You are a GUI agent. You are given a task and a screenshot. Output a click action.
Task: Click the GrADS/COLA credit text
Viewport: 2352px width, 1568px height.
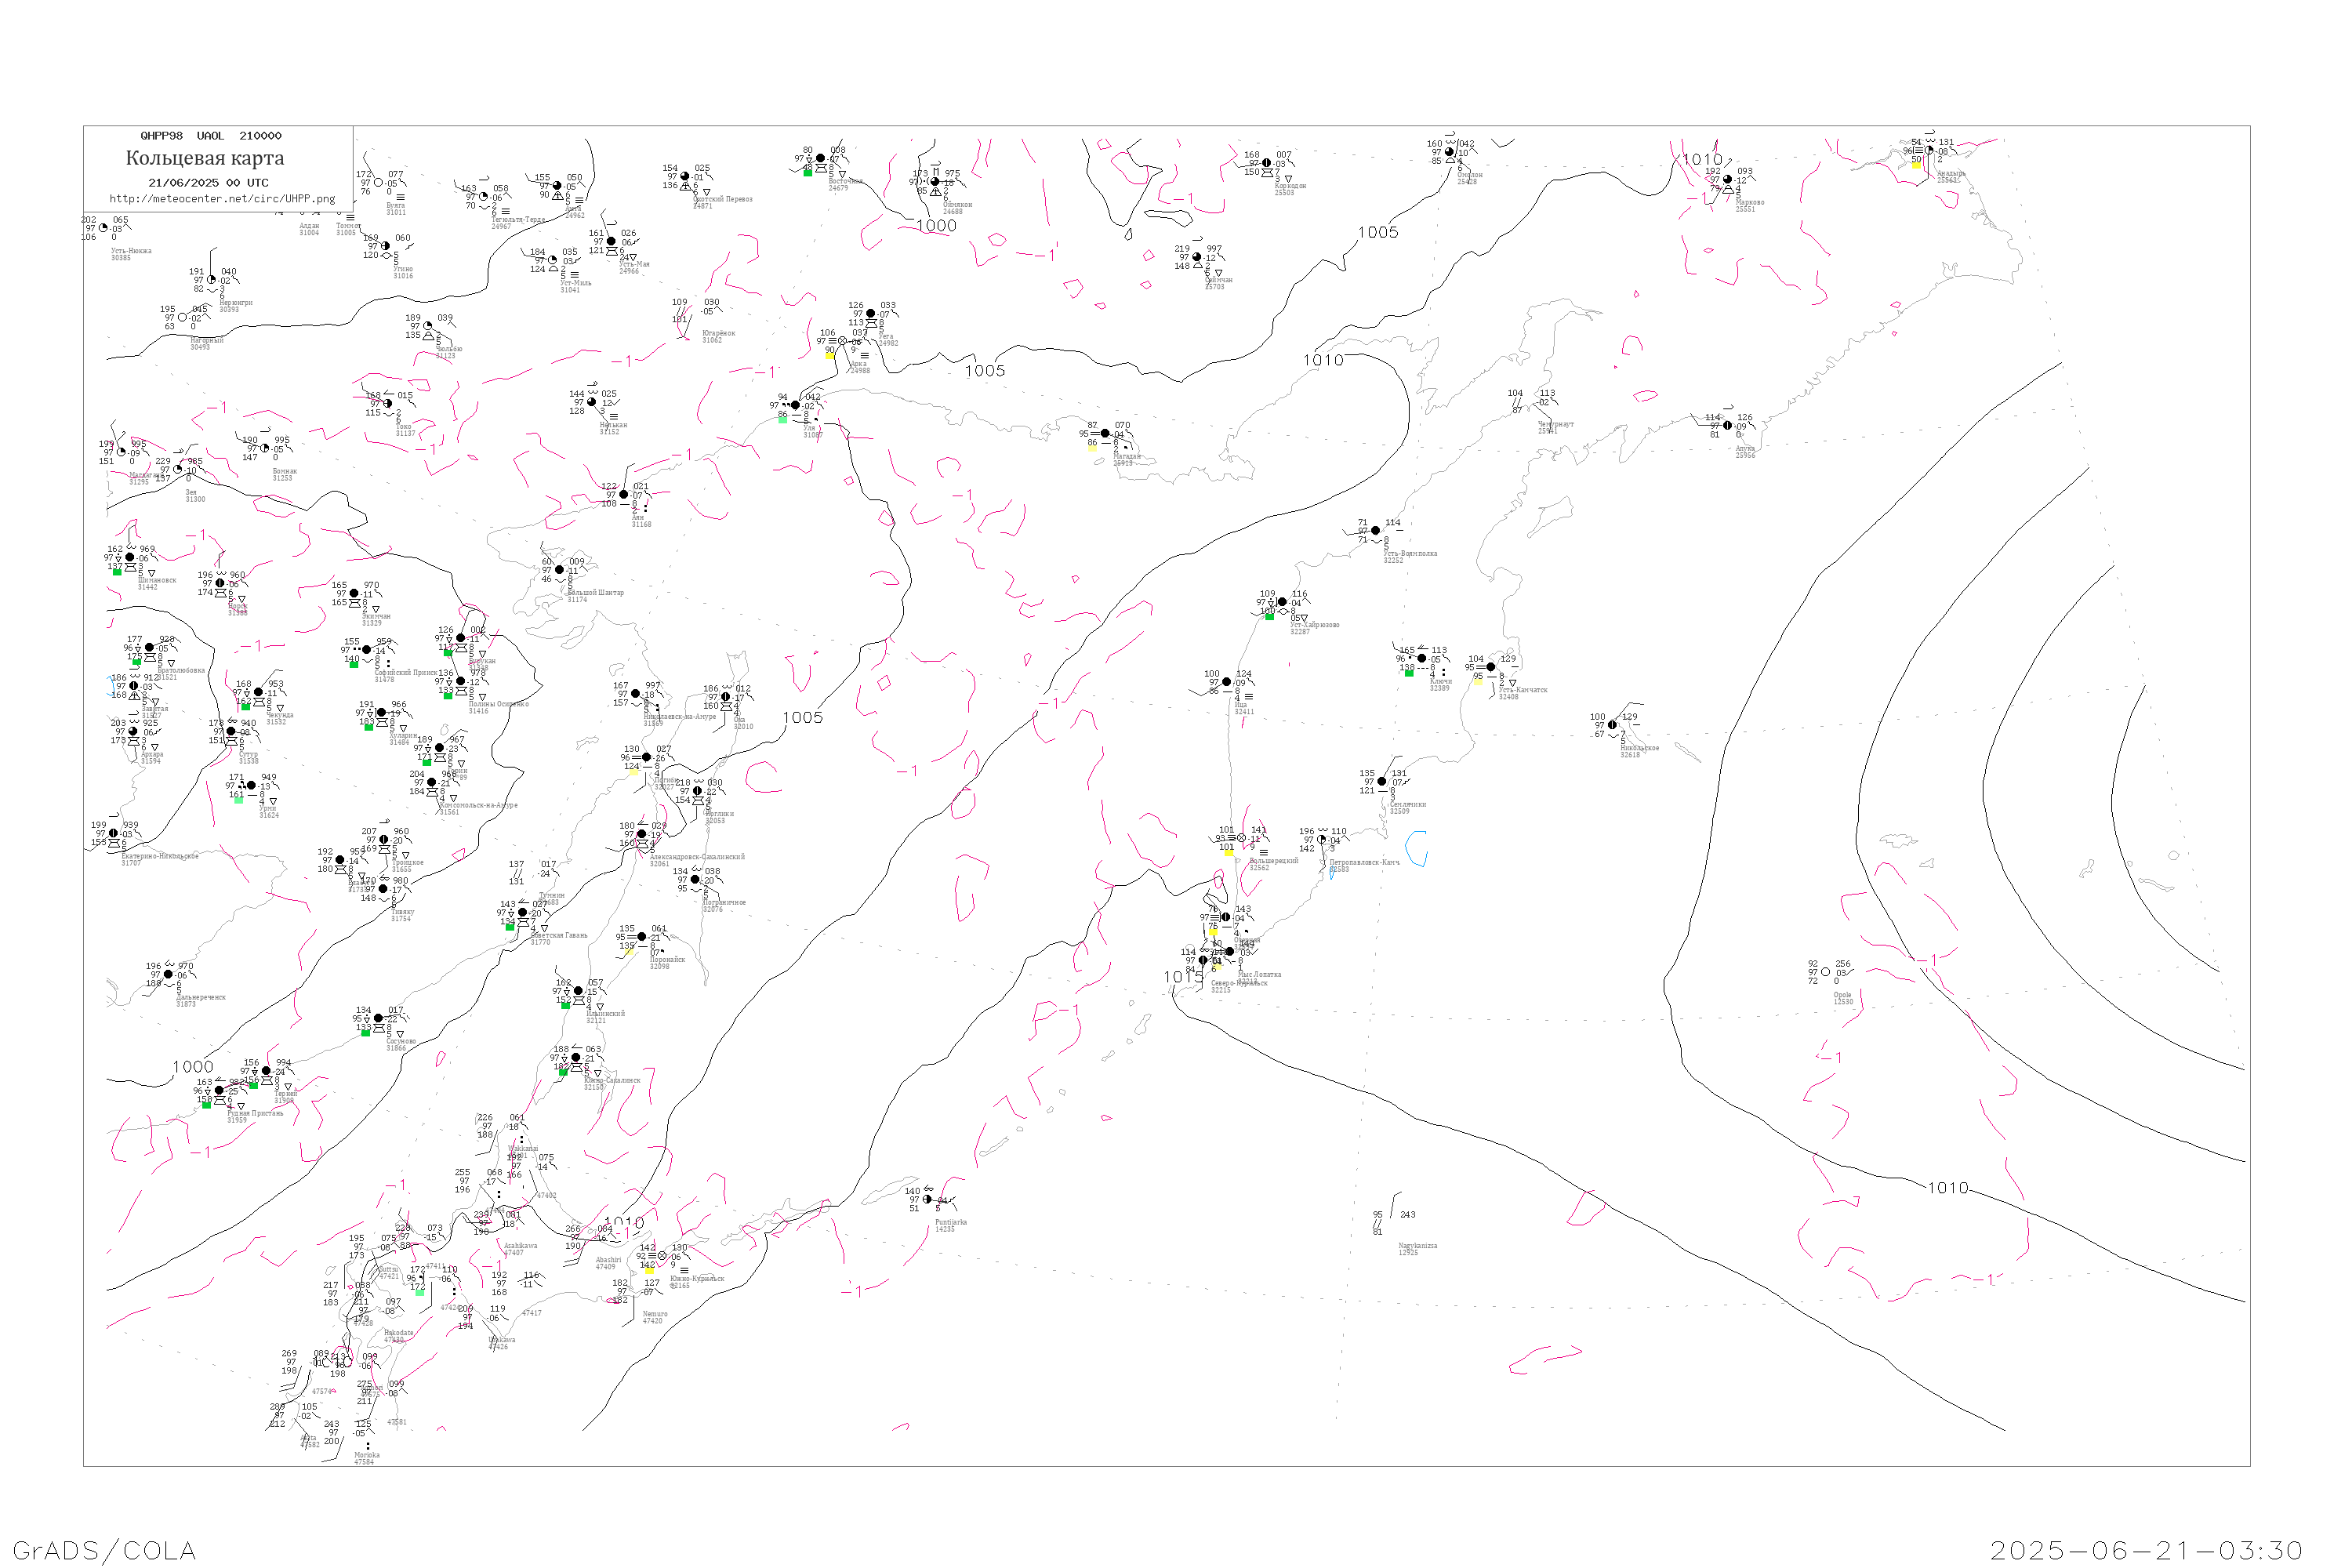104,1550
